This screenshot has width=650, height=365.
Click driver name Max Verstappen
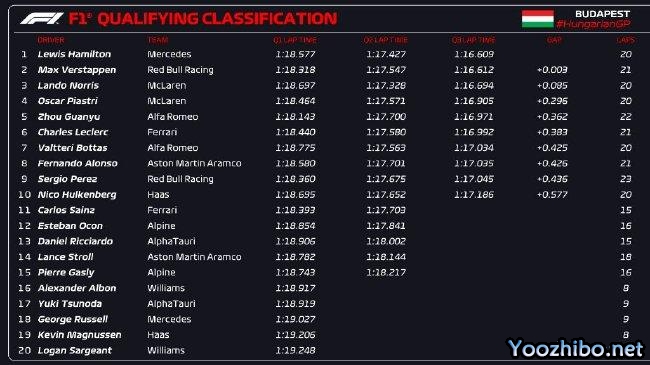(77, 70)
